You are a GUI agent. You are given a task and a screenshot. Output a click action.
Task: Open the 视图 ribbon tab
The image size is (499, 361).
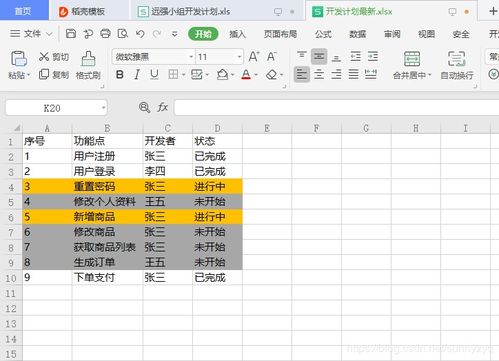pyautogui.click(x=426, y=34)
